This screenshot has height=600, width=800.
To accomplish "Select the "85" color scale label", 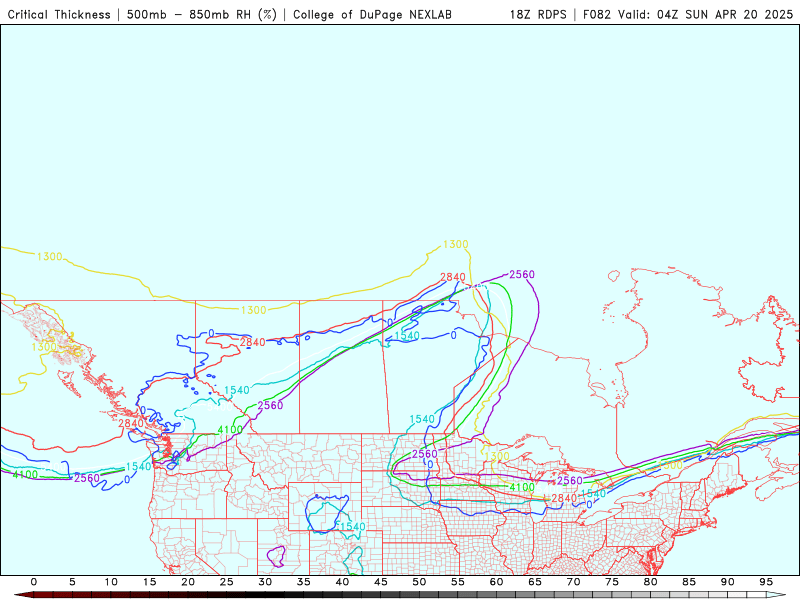I will [689, 582].
